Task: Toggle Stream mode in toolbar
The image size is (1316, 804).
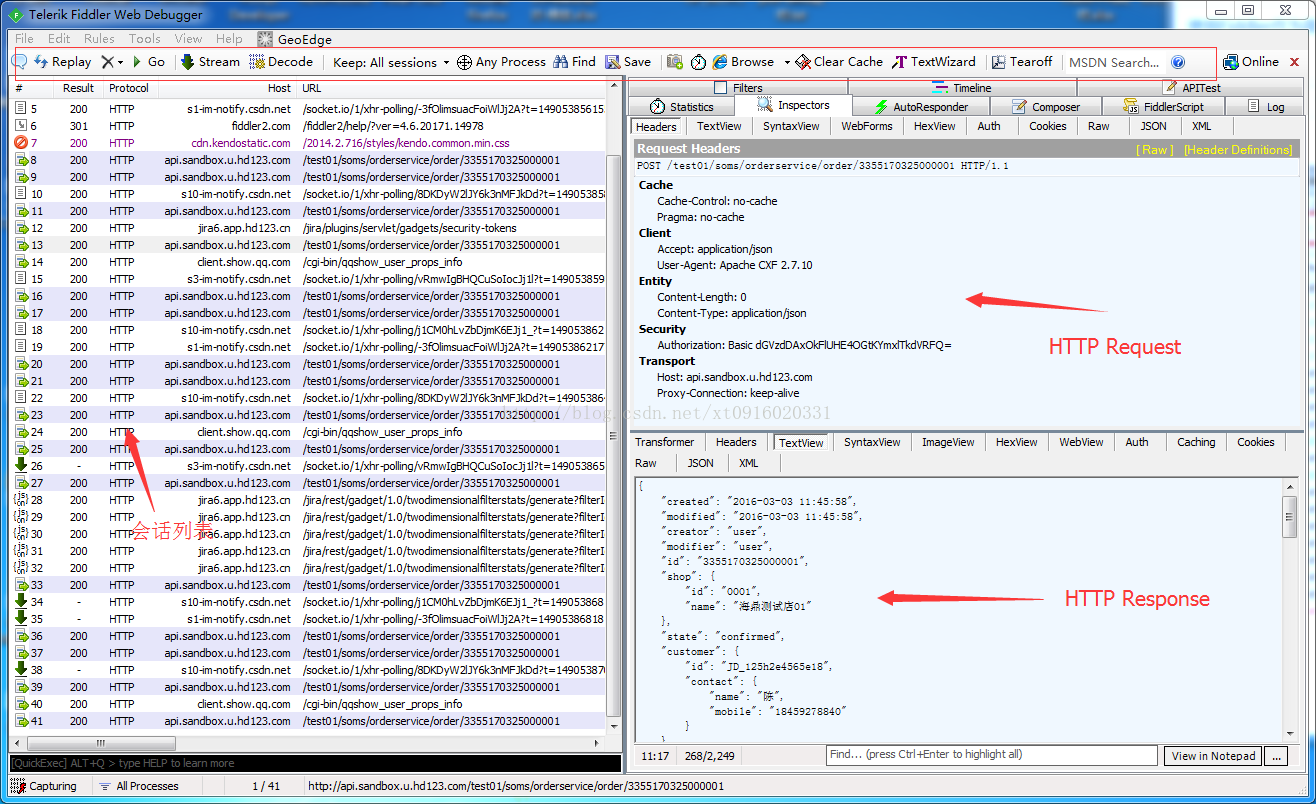Action: click(210, 62)
